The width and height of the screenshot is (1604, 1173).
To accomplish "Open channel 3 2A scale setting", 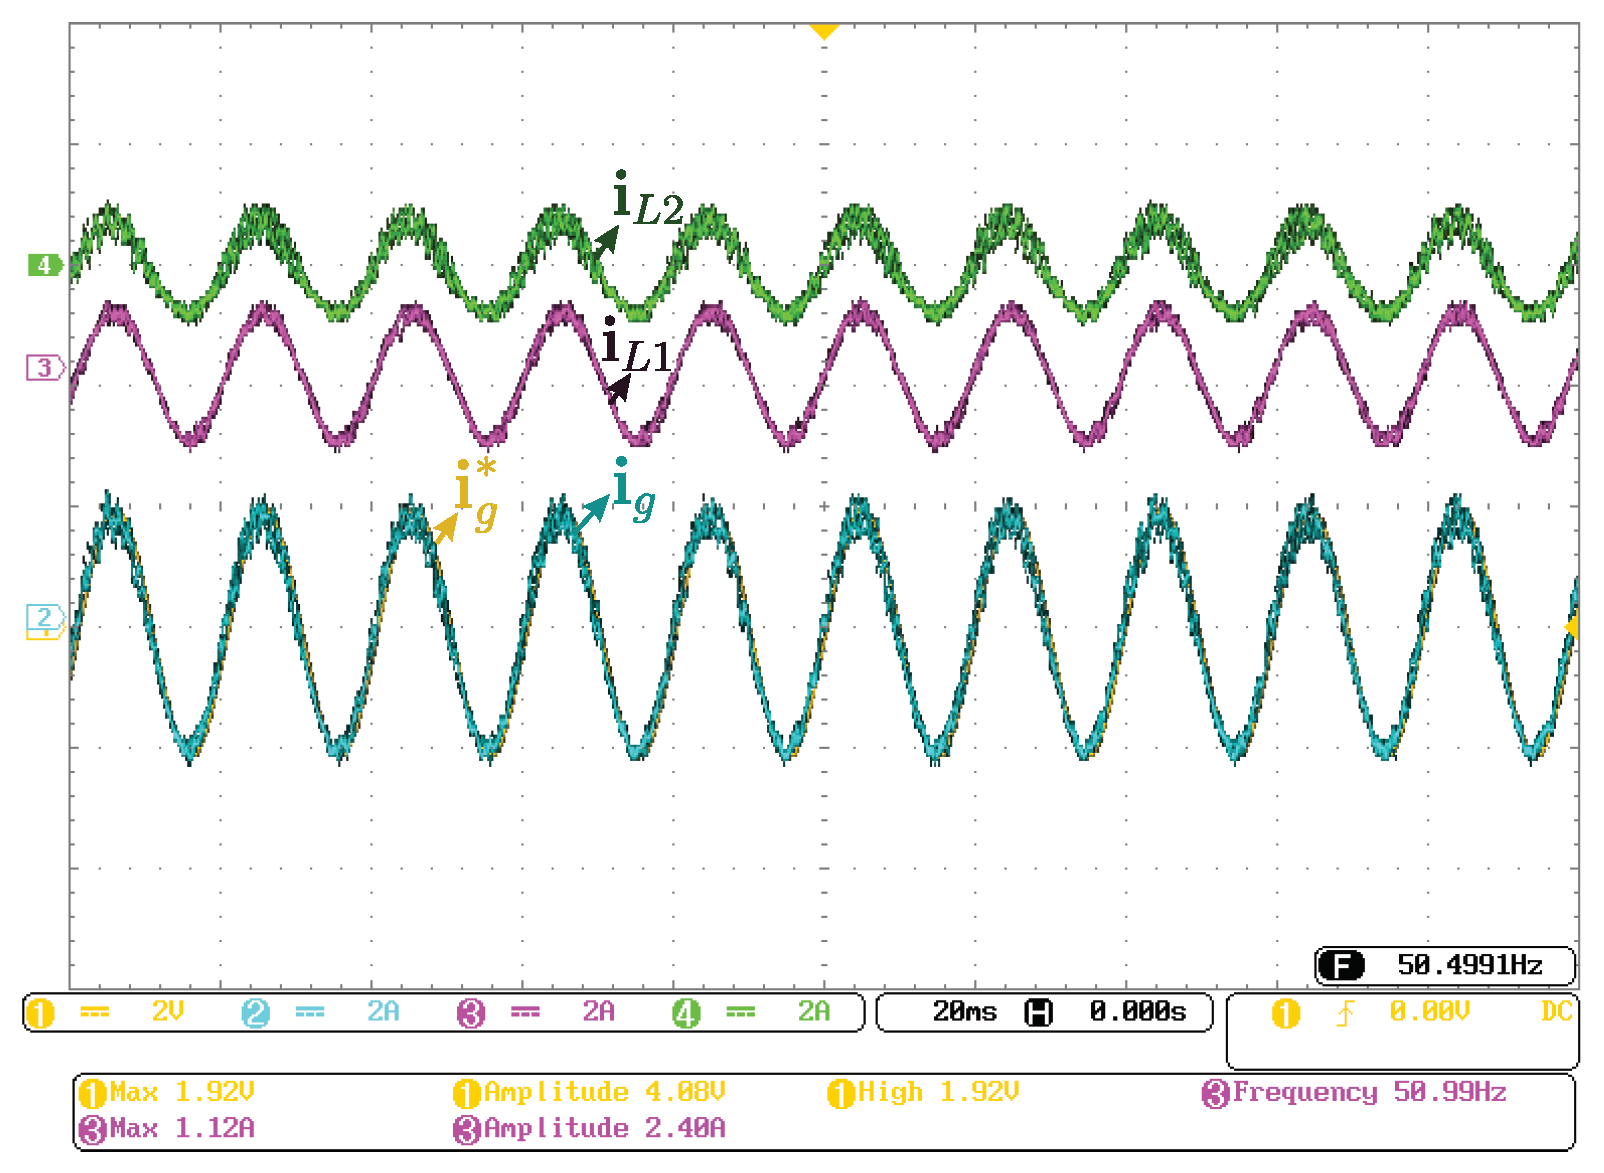I will point(598,1012).
